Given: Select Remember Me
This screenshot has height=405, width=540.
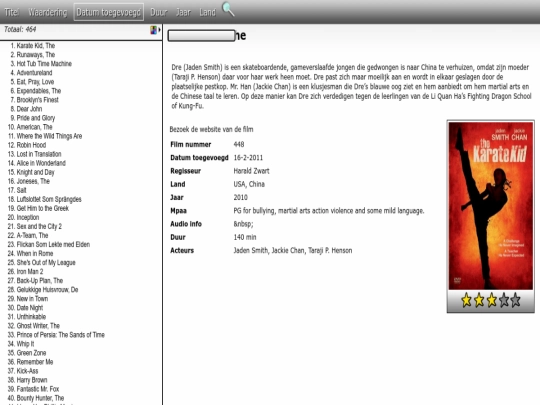Looking at the screenshot, I should 35,362.
